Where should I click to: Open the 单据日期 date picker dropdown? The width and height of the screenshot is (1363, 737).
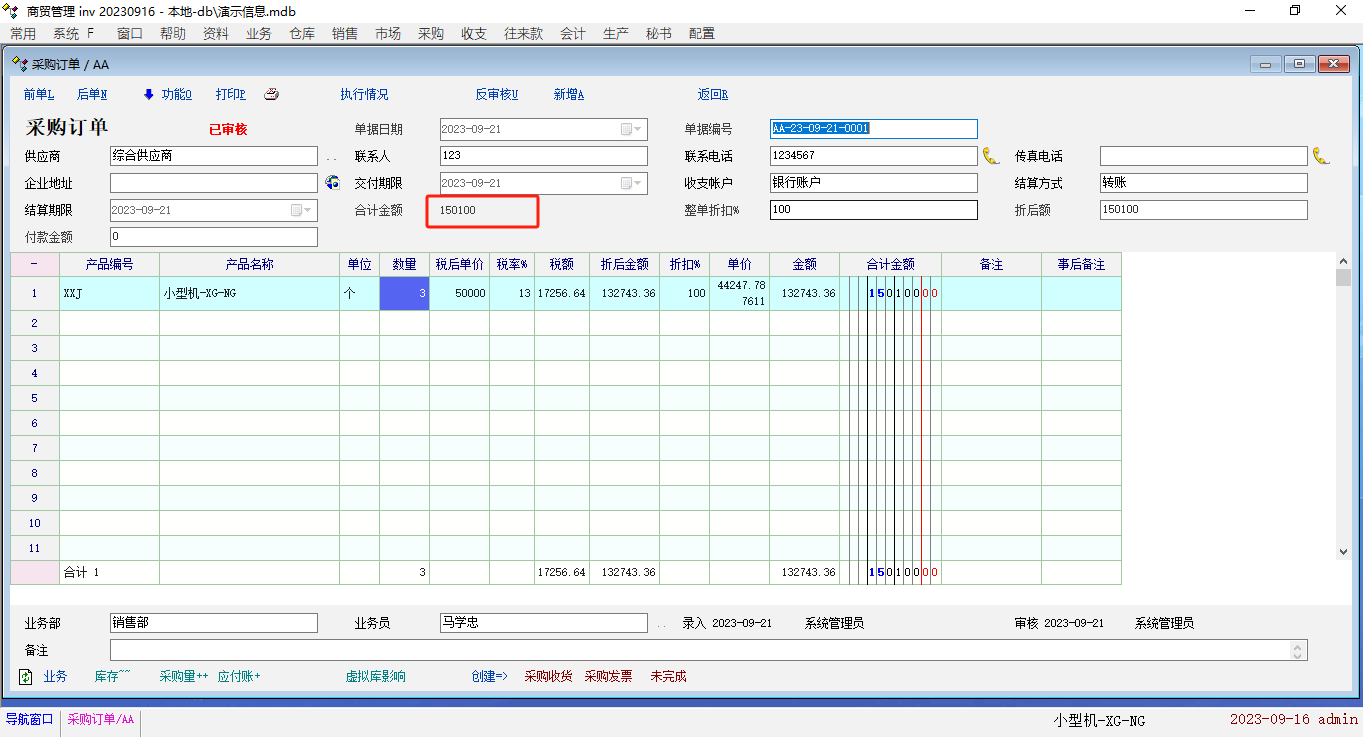(x=638, y=130)
